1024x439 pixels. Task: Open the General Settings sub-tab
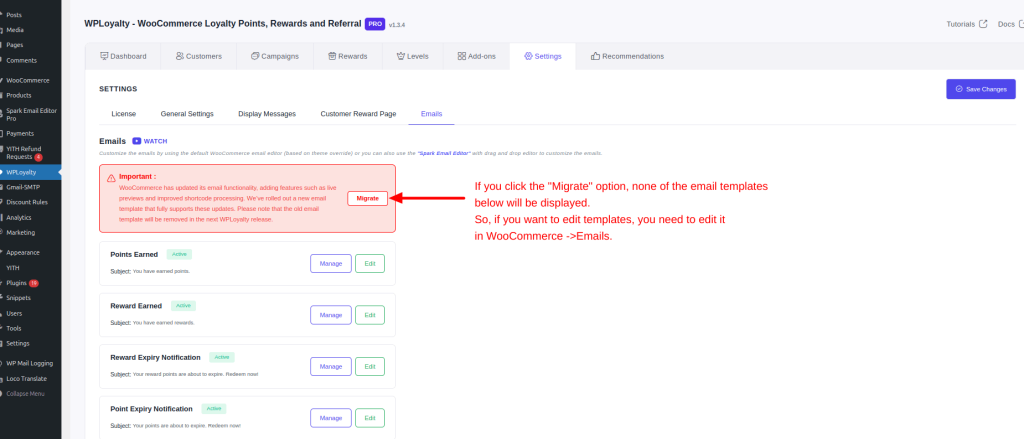[187, 114]
